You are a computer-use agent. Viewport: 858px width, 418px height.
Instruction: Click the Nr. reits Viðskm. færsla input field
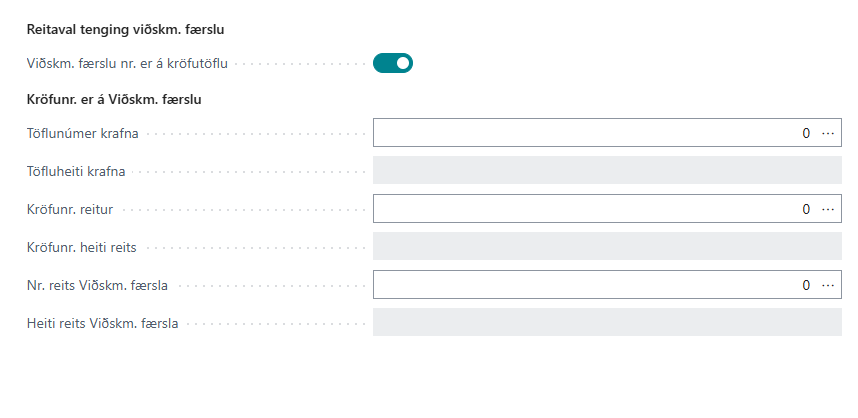[590, 285]
